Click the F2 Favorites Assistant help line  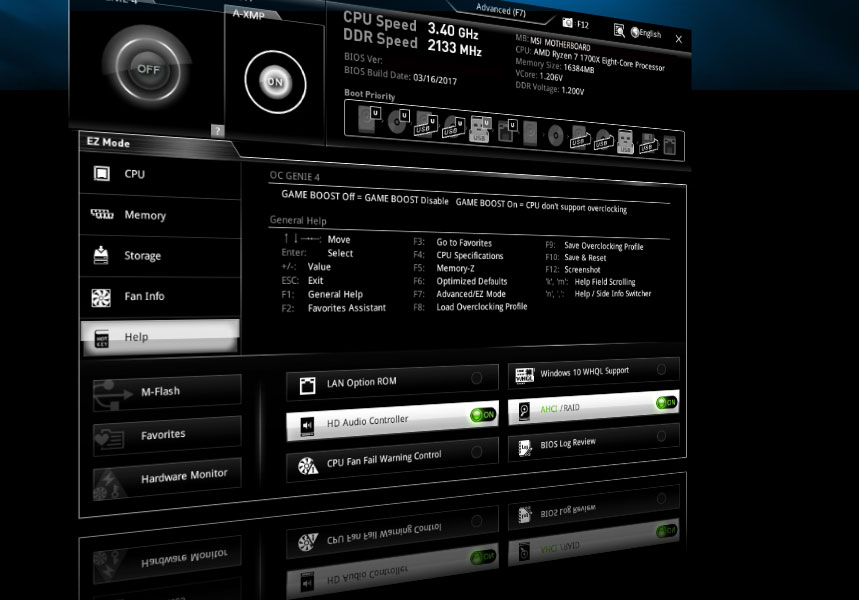pos(334,308)
